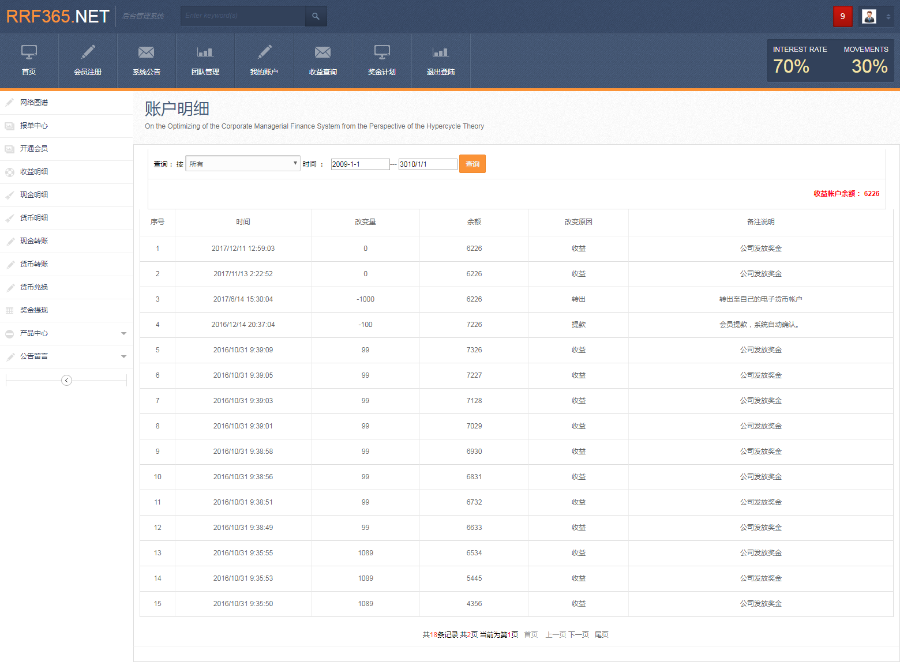
Task: Click the orange query button
Action: click(472, 163)
